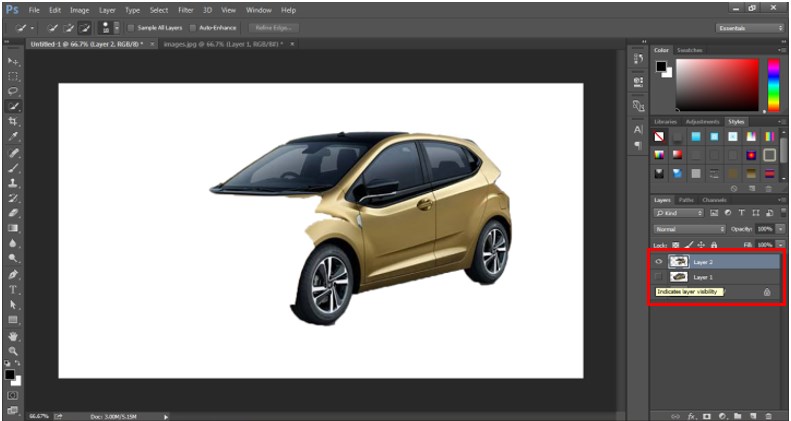Select the Horizontal Type tool
Viewport: 791px width, 421px height.
[x=13, y=289]
